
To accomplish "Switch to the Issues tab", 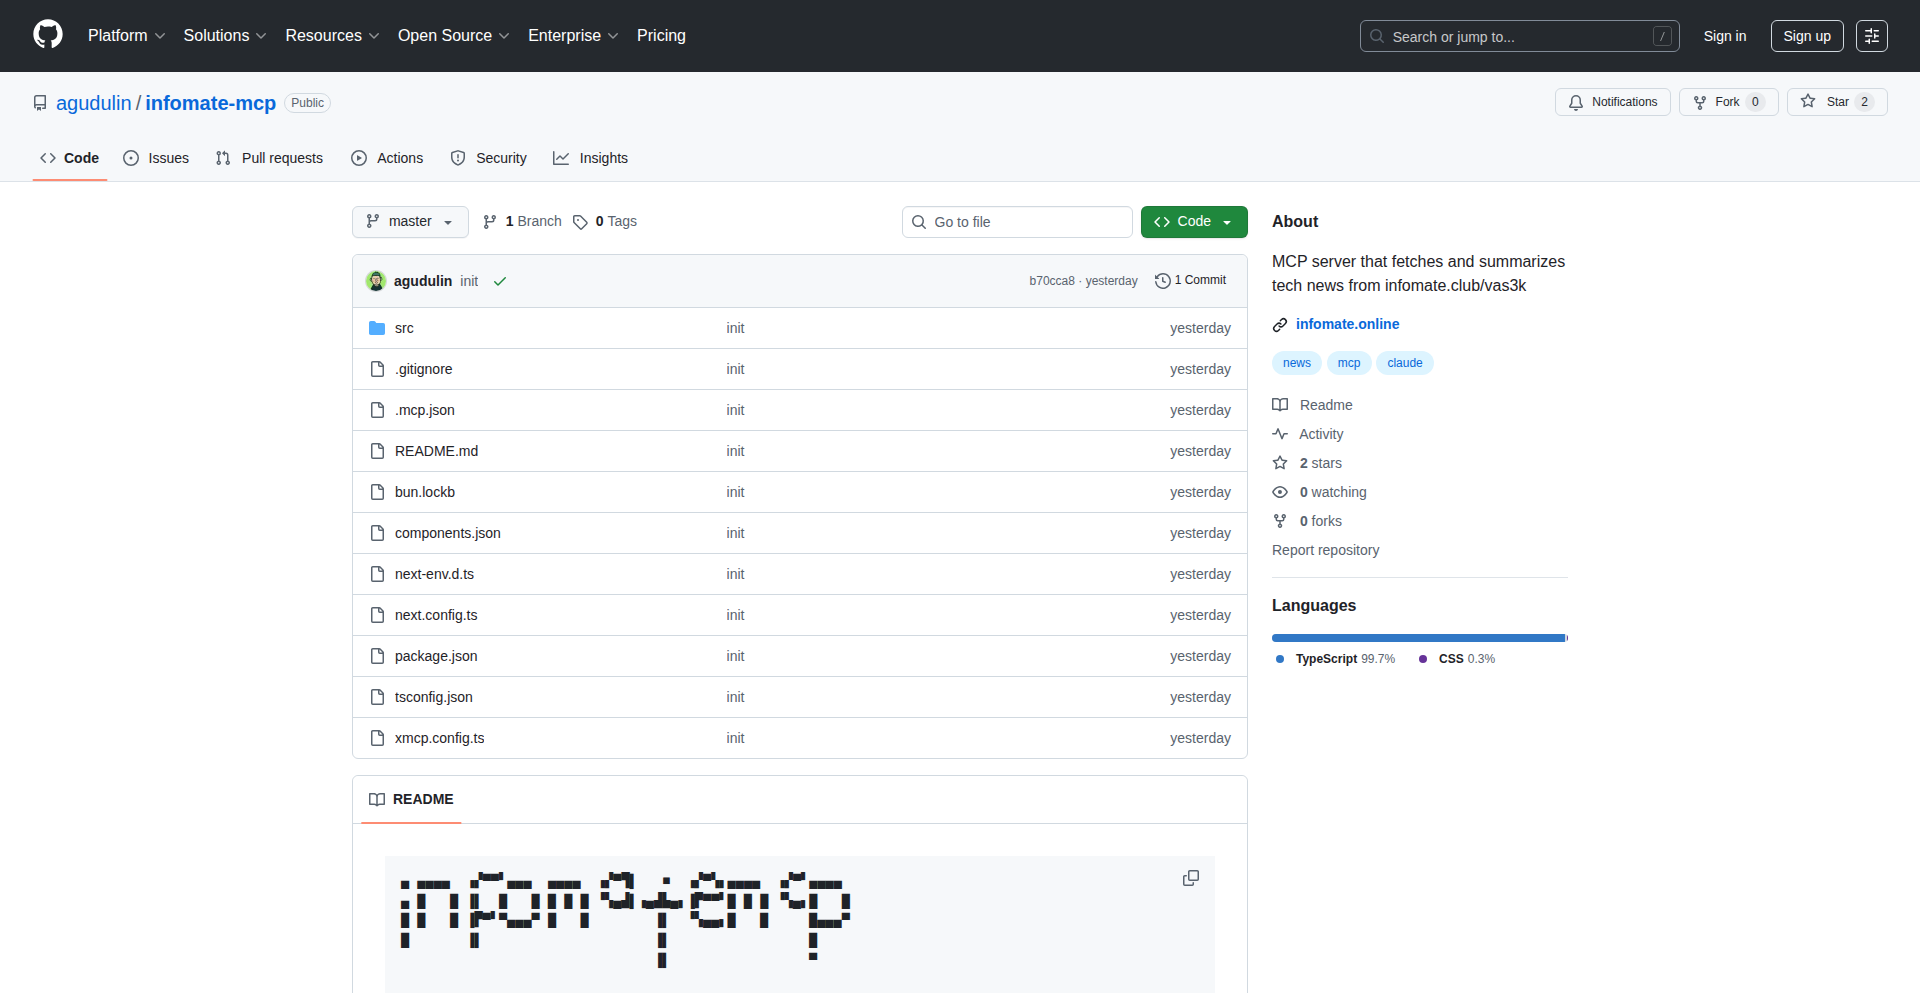I will [156, 158].
